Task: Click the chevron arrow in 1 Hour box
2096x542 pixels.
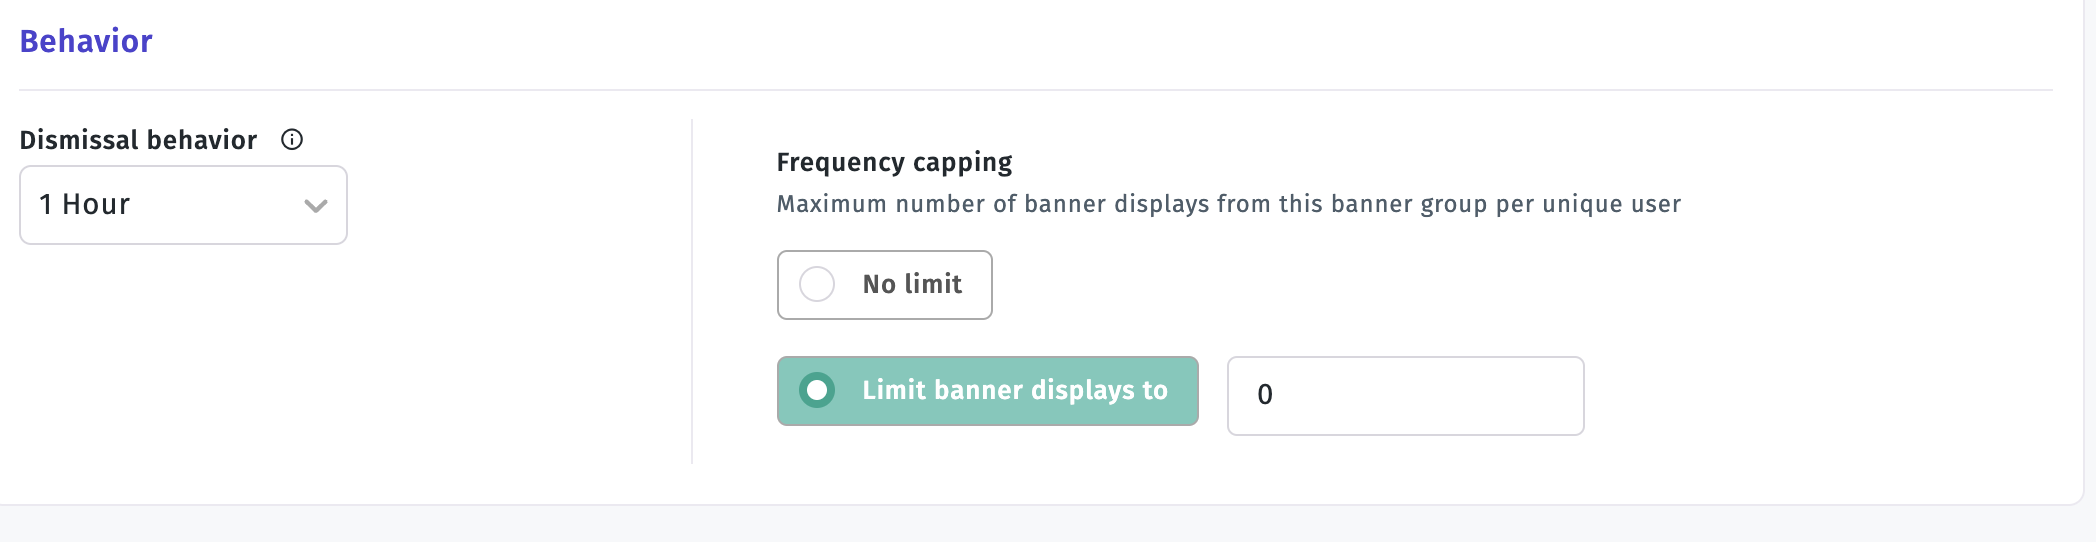Action: 316,206
